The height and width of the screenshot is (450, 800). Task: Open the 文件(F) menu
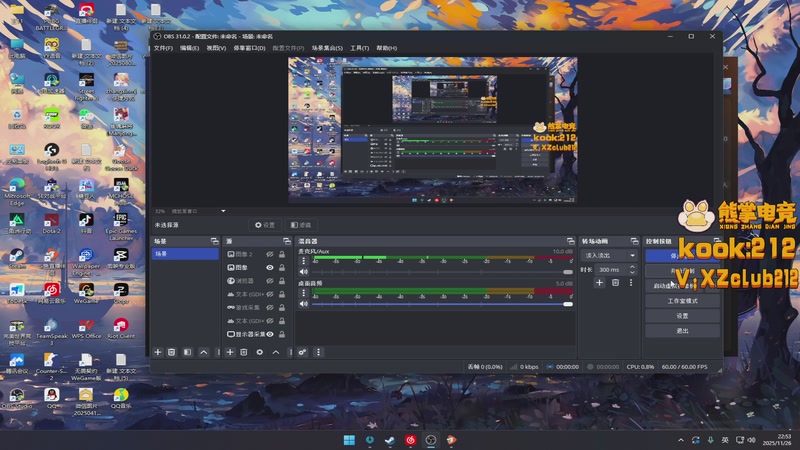tap(163, 48)
